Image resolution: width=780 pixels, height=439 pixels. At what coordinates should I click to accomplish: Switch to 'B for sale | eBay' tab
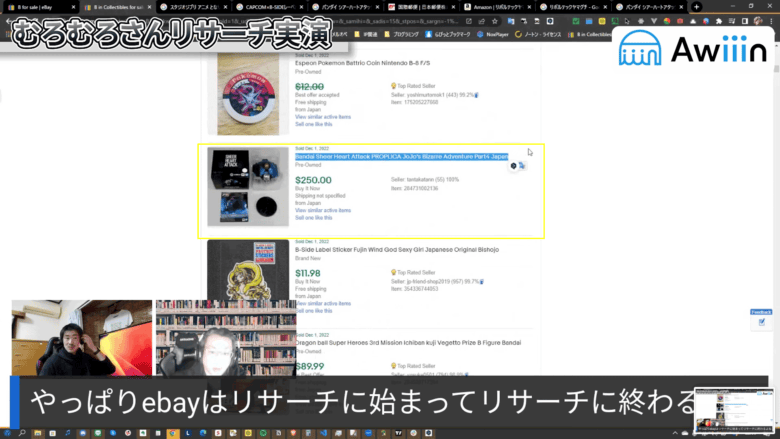pyautogui.click(x=40, y=7)
